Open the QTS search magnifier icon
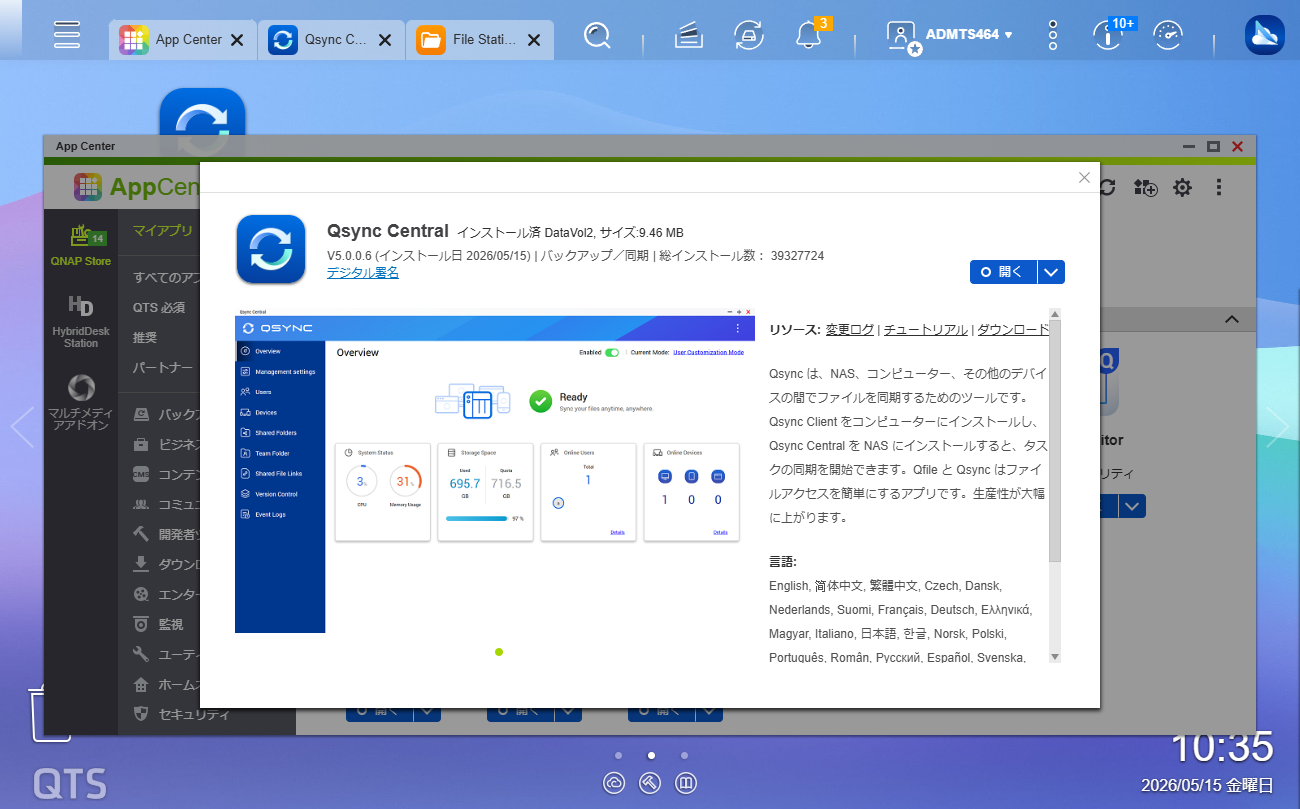The width and height of the screenshot is (1300, 809). click(x=597, y=35)
